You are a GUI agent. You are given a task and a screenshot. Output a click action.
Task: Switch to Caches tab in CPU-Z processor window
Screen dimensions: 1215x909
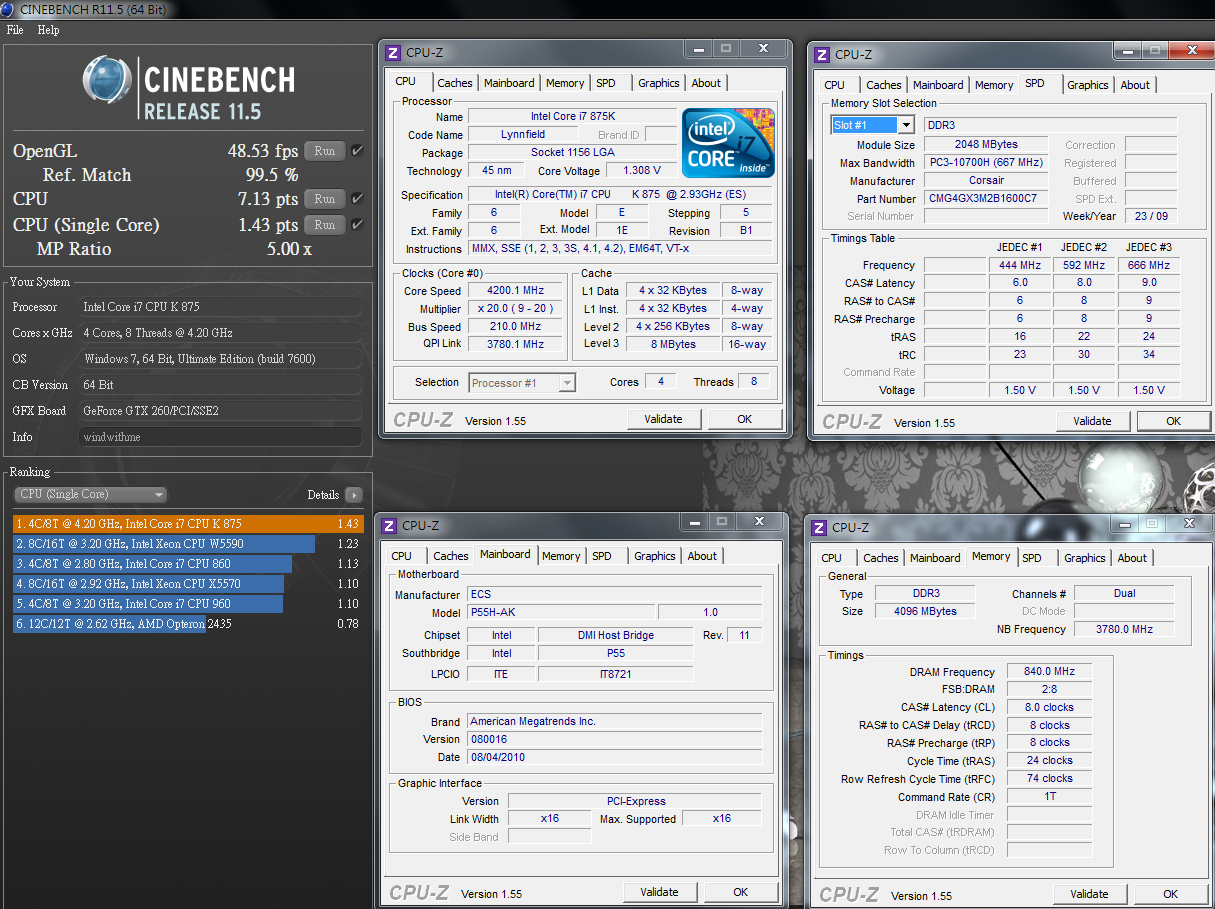coord(455,83)
